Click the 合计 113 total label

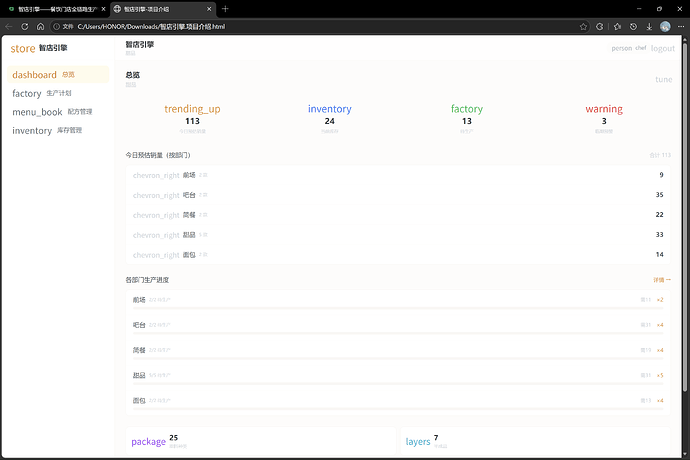660,155
